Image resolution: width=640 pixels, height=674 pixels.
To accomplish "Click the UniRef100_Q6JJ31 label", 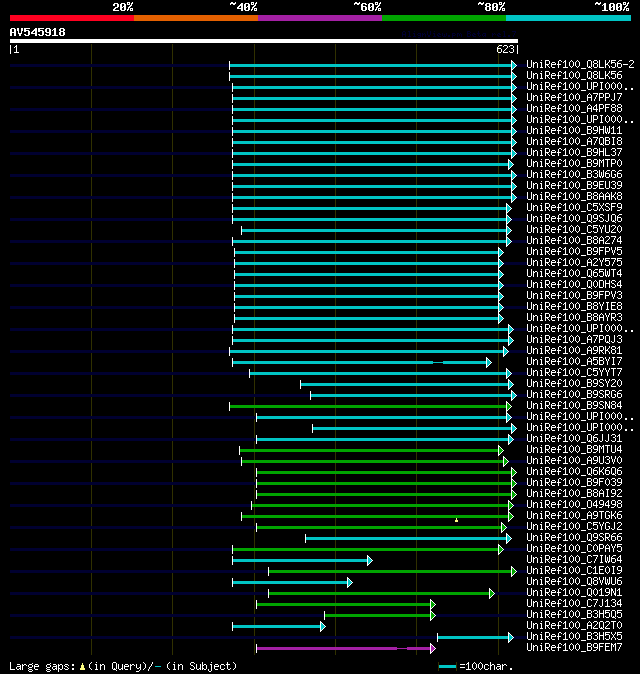I will coord(574,439).
